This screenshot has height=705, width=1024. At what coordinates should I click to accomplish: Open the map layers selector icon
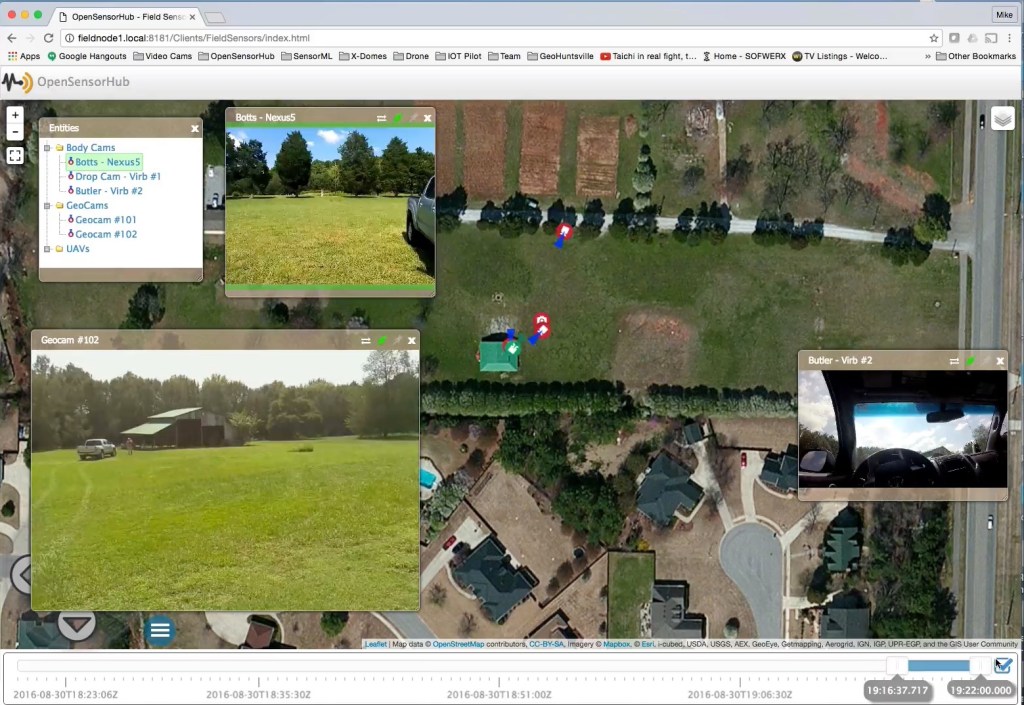pos(1003,117)
